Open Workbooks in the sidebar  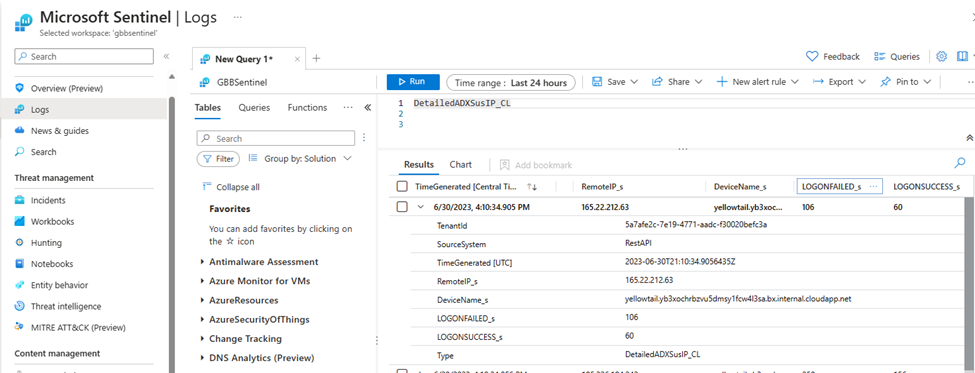[52, 221]
